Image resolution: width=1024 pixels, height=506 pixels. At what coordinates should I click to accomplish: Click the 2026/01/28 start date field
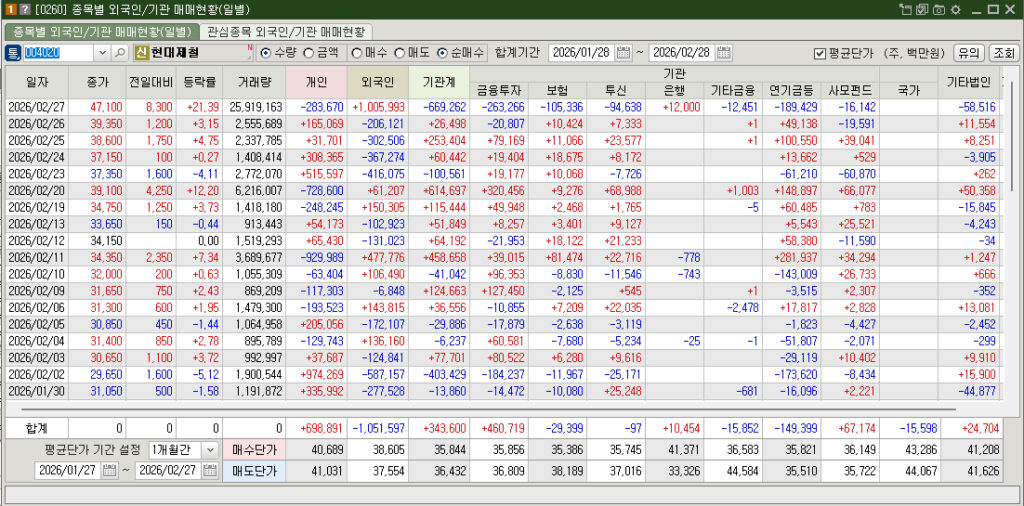[581, 52]
